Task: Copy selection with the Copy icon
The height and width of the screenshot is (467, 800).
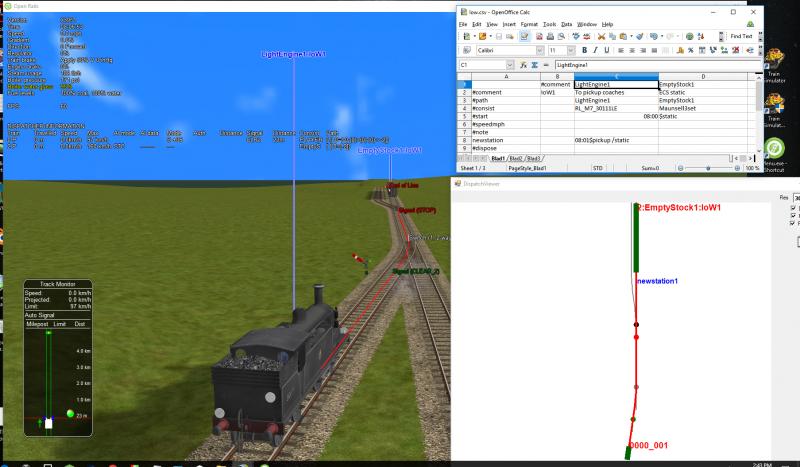Action: coord(612,36)
